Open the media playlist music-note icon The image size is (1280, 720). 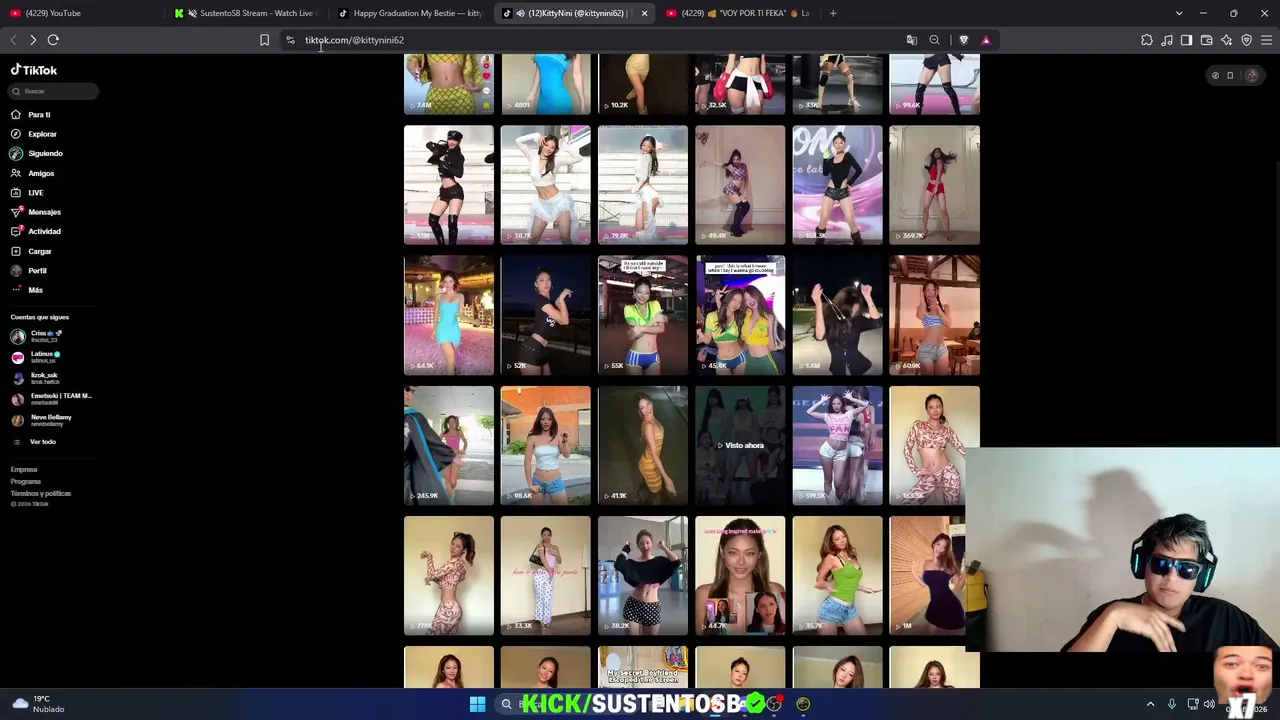(1167, 40)
